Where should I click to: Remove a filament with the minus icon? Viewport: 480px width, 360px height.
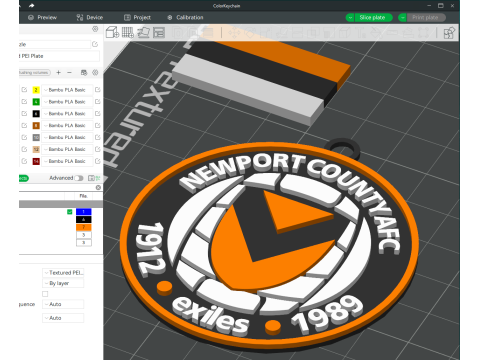click(x=69, y=72)
